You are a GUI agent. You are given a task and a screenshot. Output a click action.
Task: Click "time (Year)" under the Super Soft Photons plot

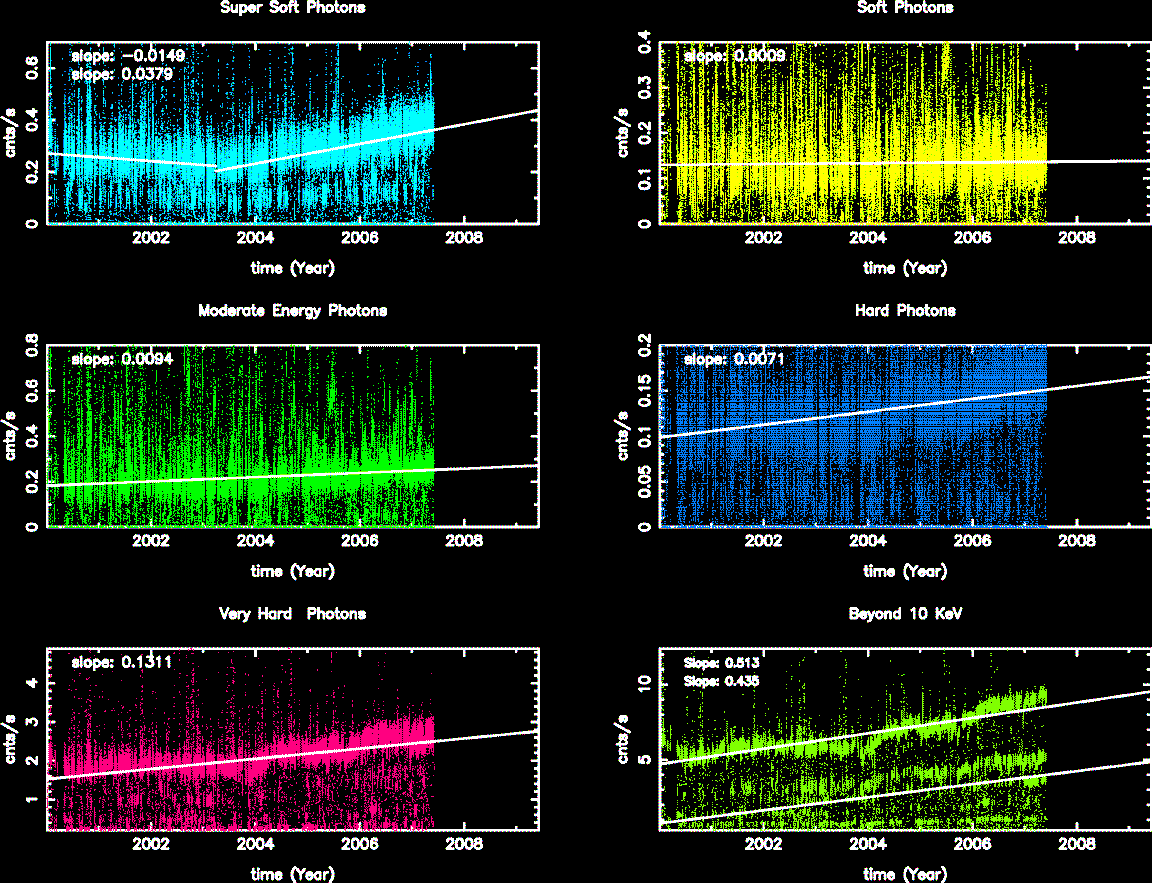click(292, 268)
